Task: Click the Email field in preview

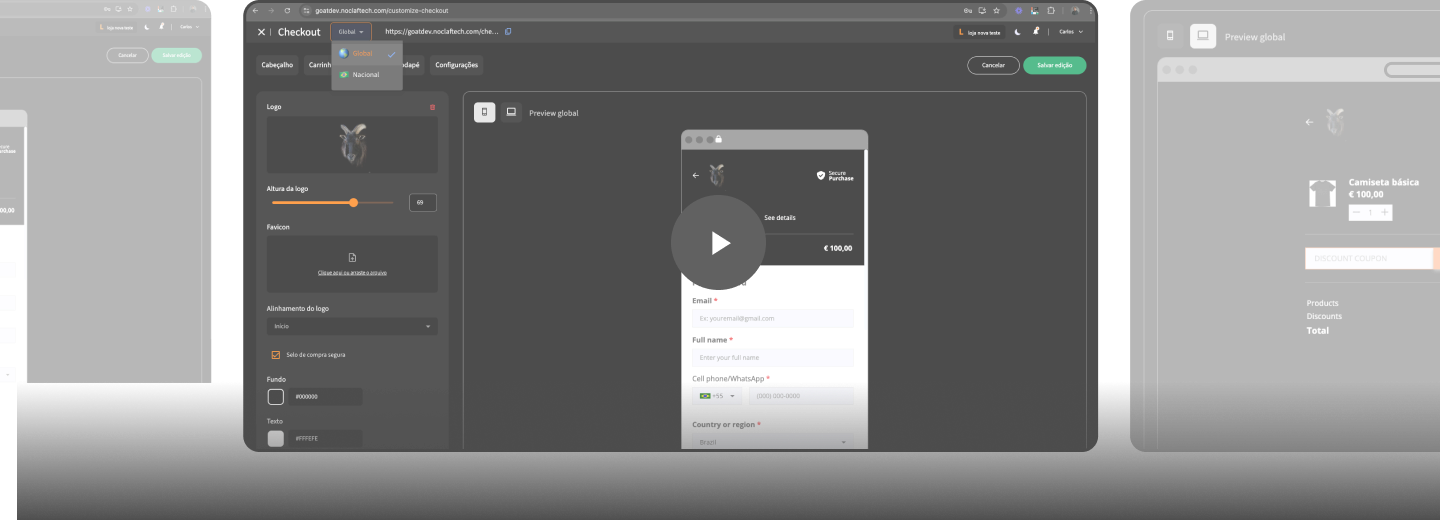Action: [x=773, y=318]
